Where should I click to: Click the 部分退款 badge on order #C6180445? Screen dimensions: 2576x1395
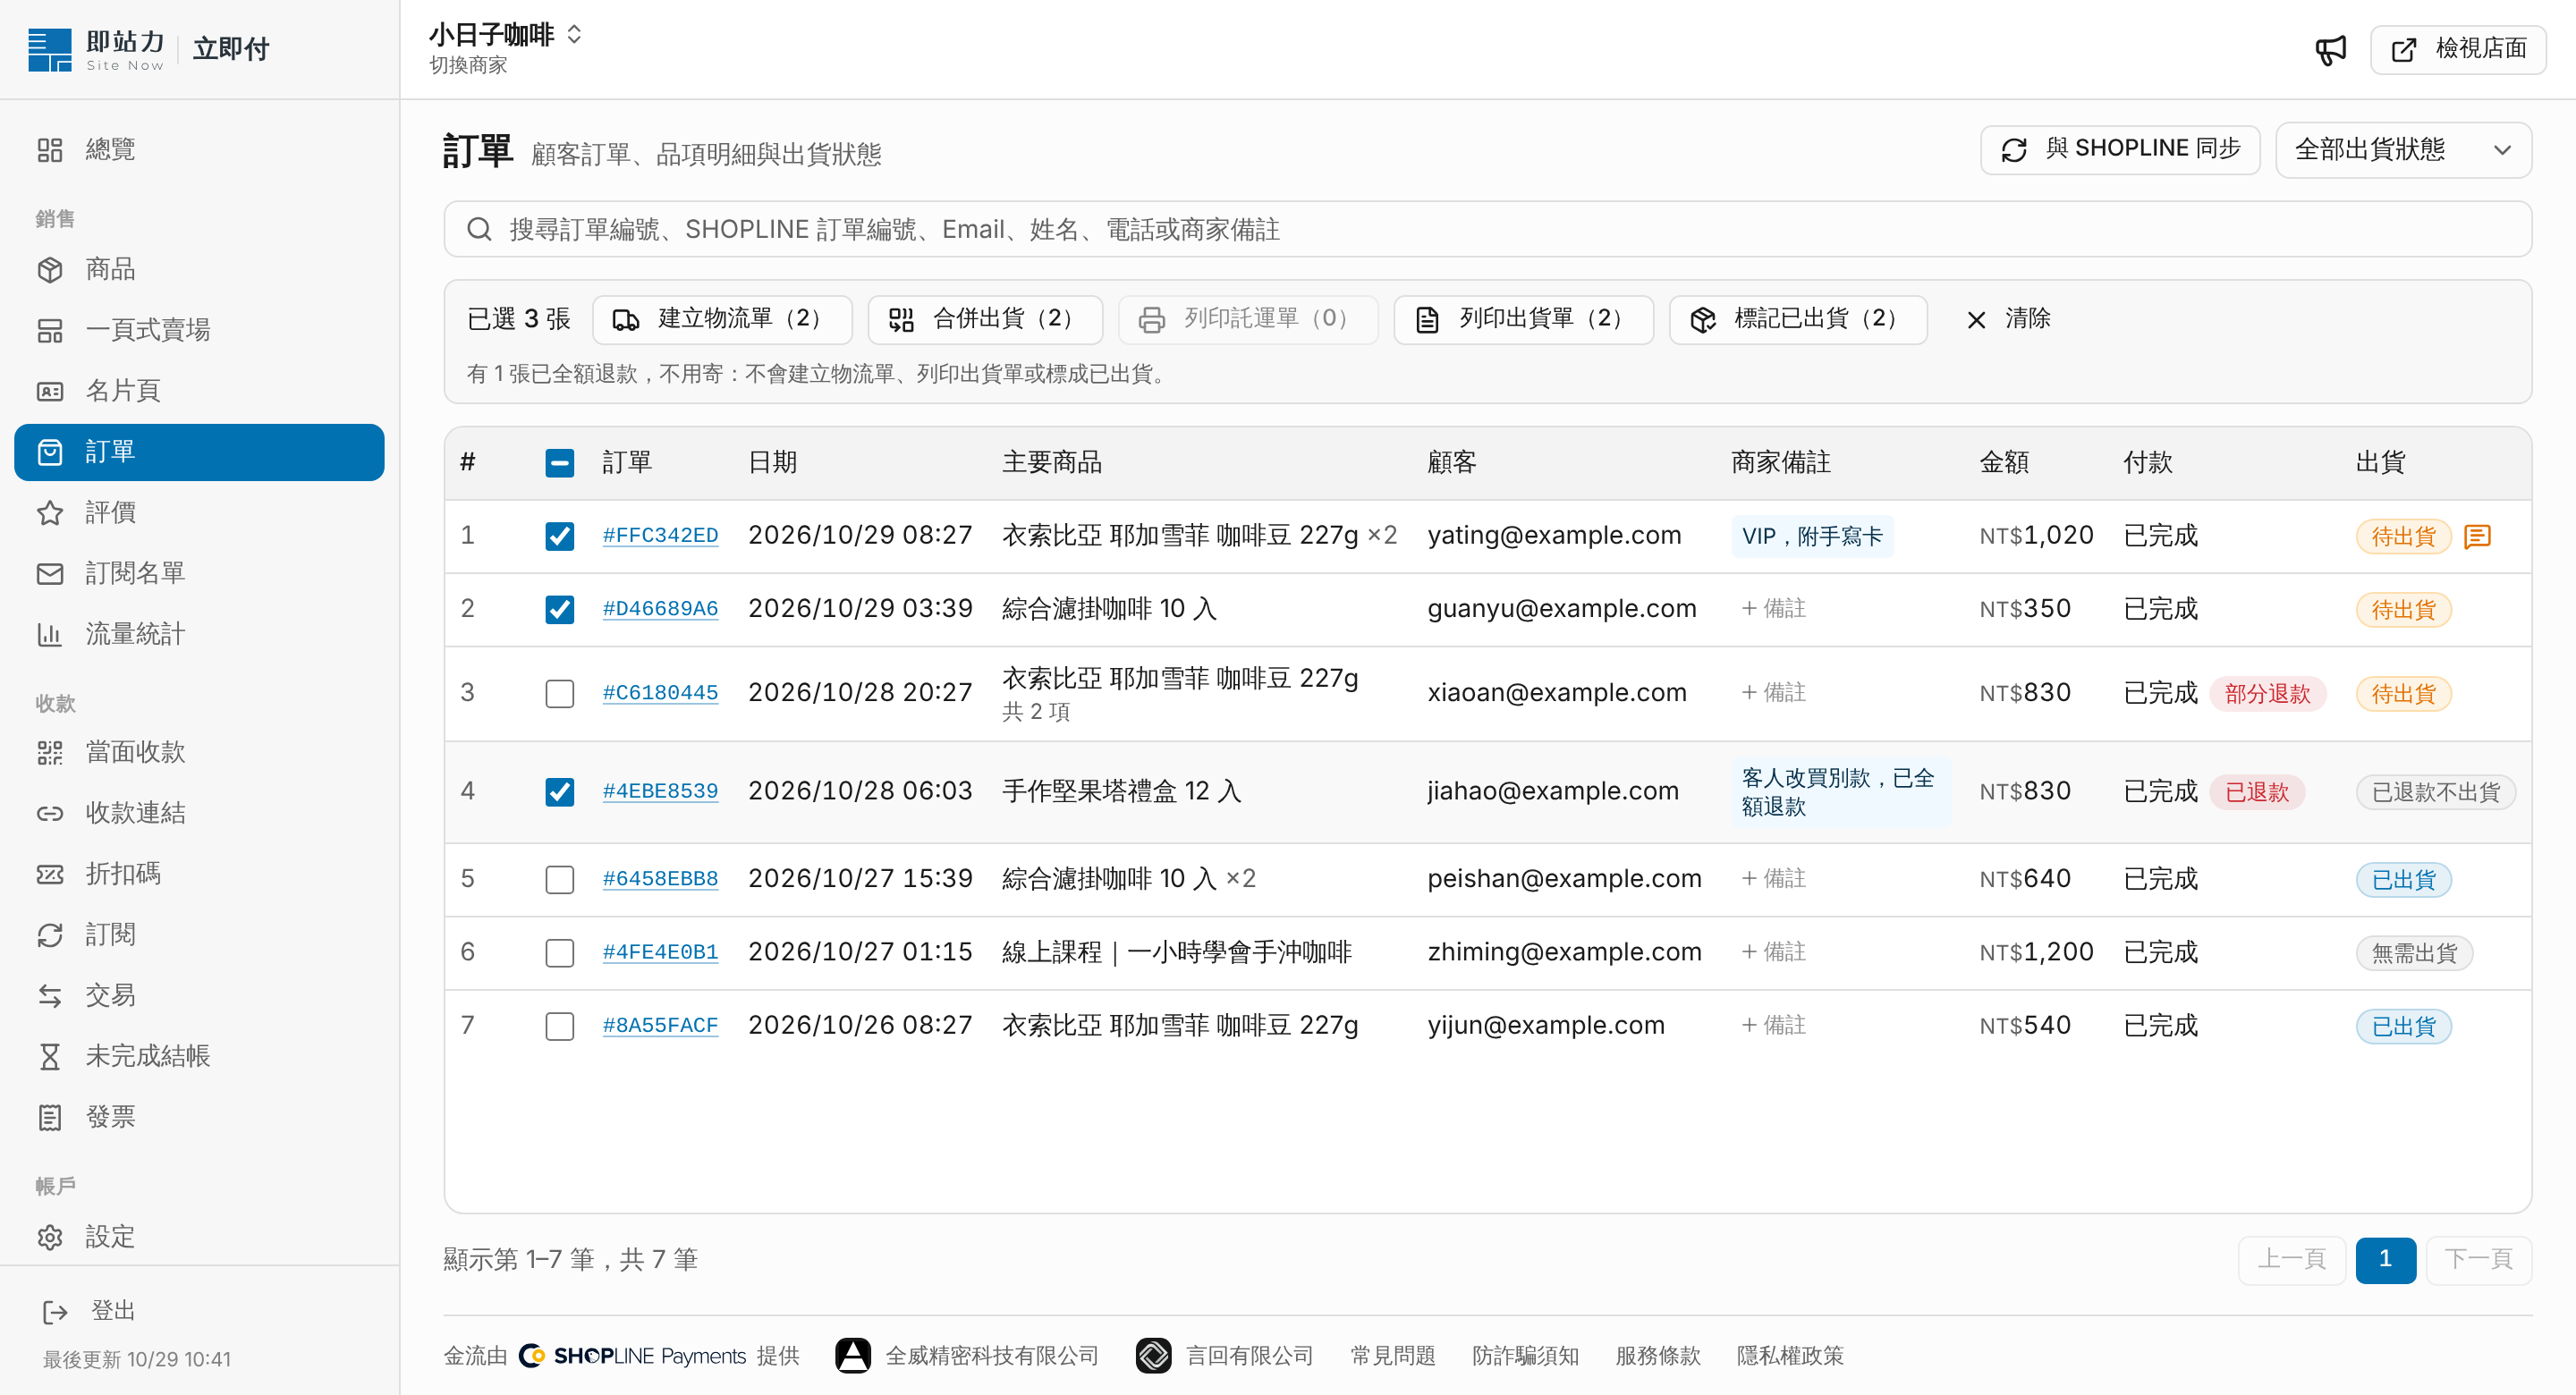[x=2267, y=693]
